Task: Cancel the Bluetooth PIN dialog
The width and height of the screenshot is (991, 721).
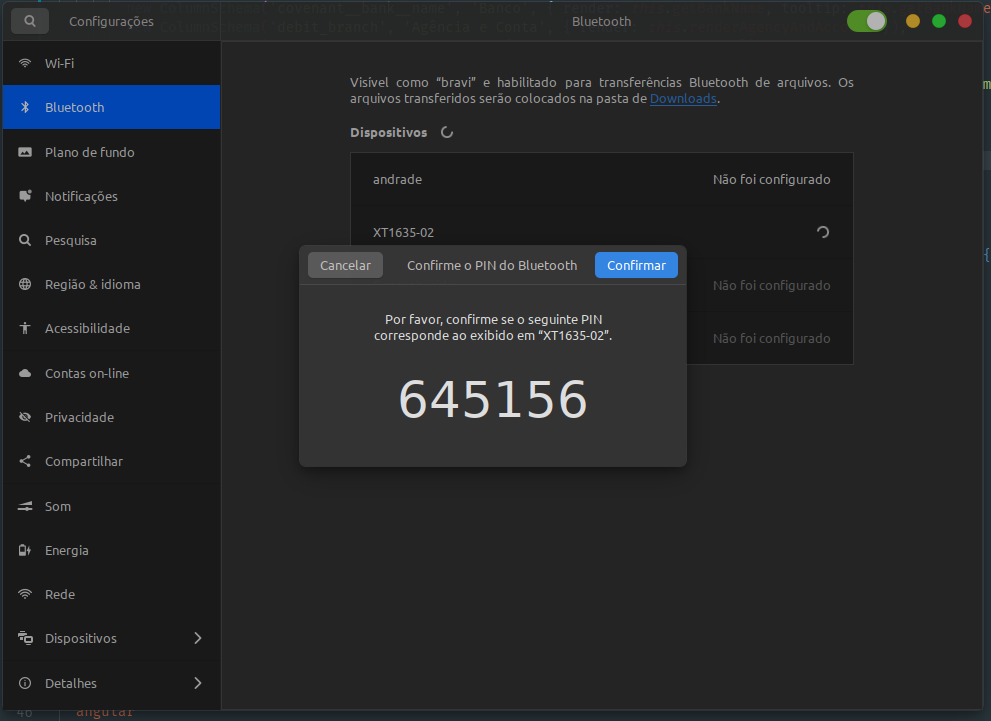Action: pyautogui.click(x=345, y=265)
